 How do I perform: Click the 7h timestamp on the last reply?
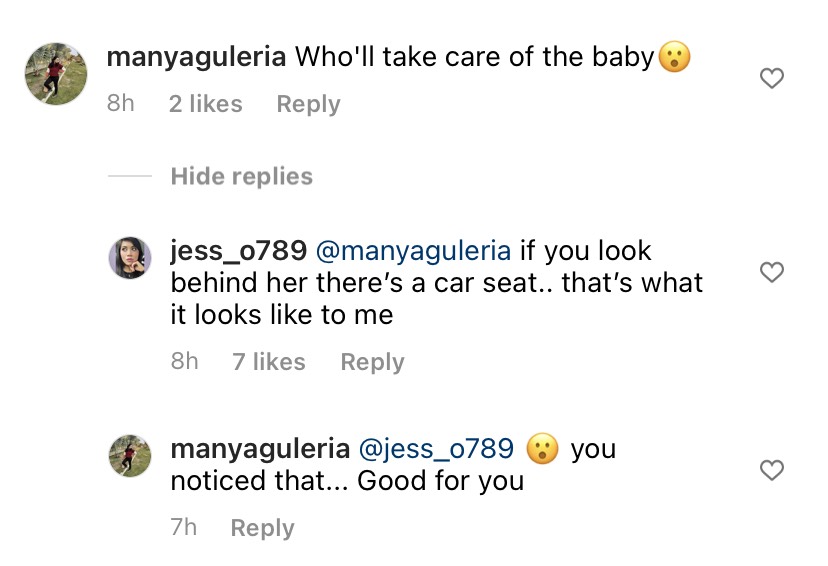click(184, 528)
